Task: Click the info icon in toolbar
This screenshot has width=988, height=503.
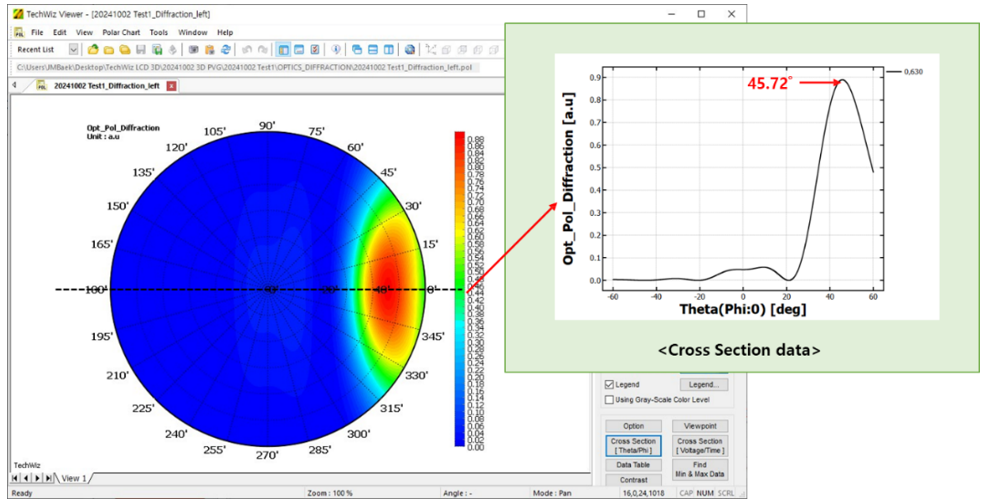Action: click(336, 49)
